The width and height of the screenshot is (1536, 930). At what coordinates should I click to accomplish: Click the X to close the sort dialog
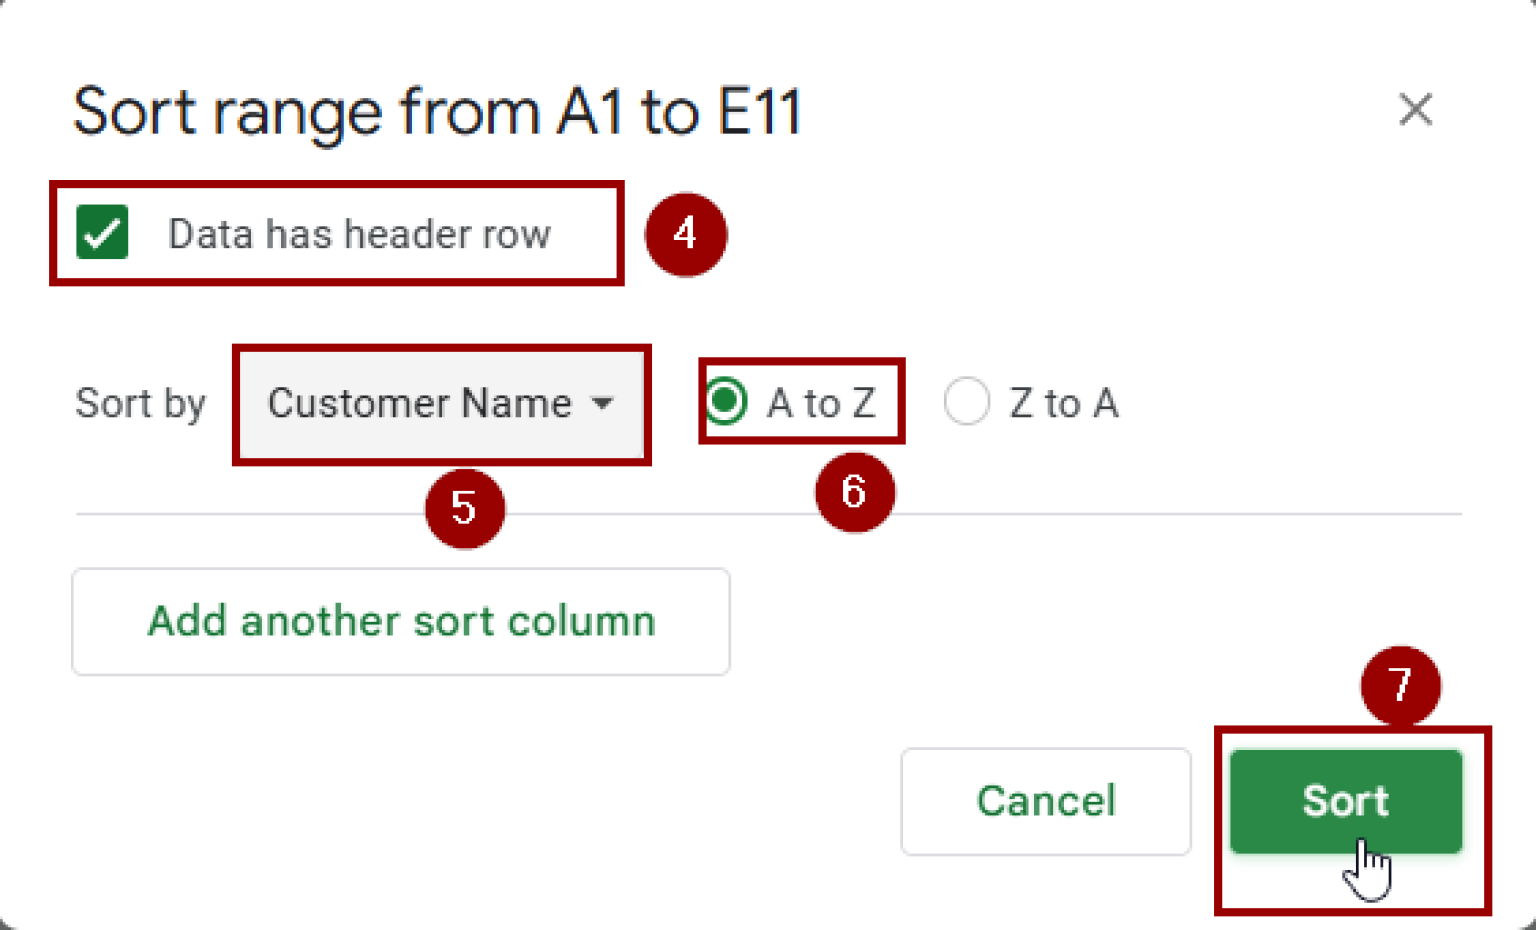click(1416, 110)
